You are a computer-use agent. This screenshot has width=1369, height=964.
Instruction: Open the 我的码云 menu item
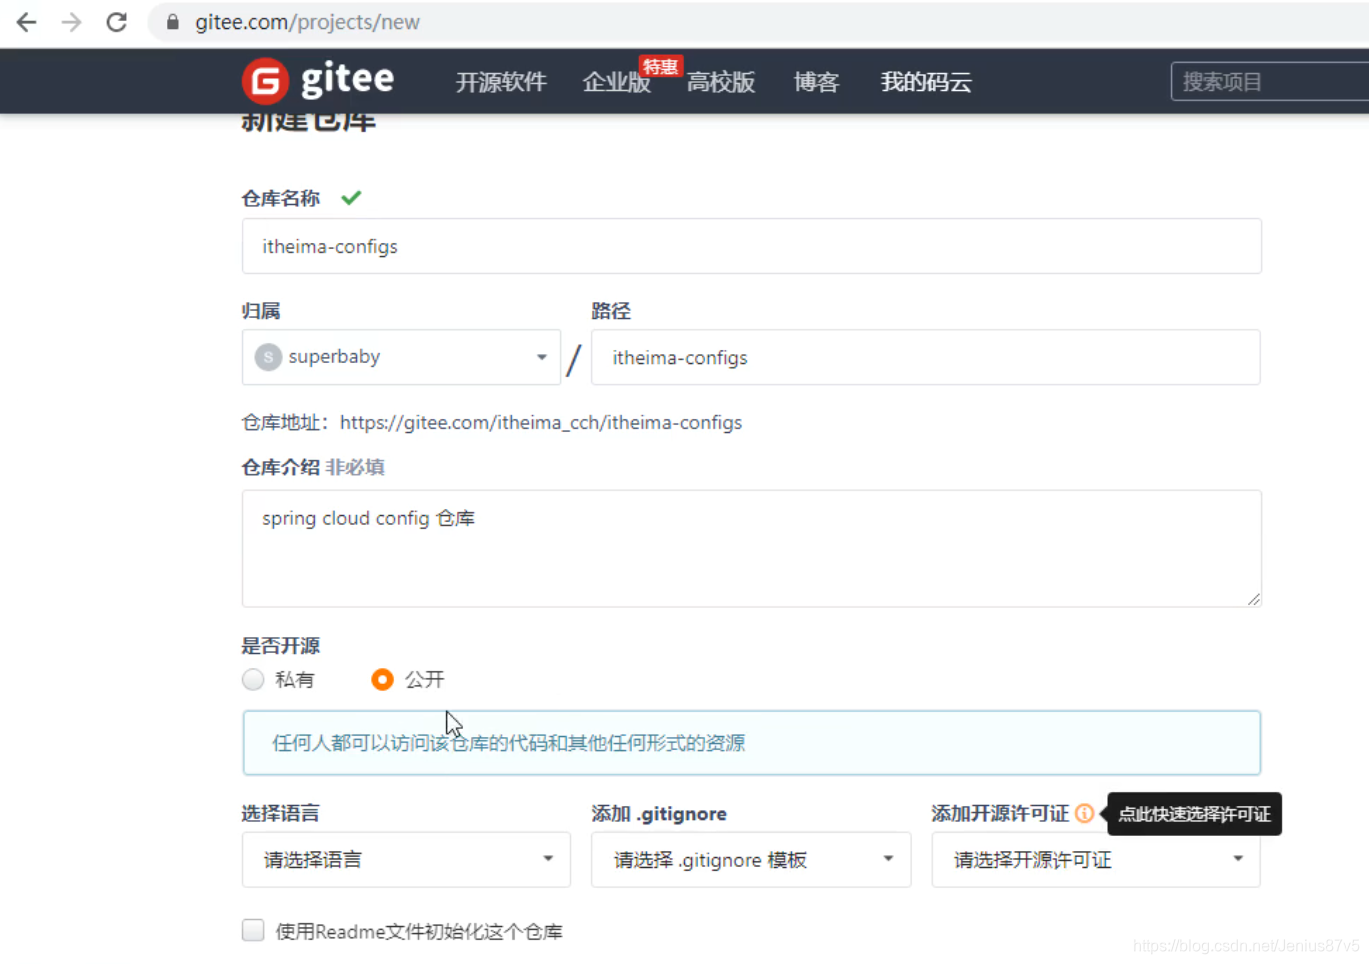point(926,82)
